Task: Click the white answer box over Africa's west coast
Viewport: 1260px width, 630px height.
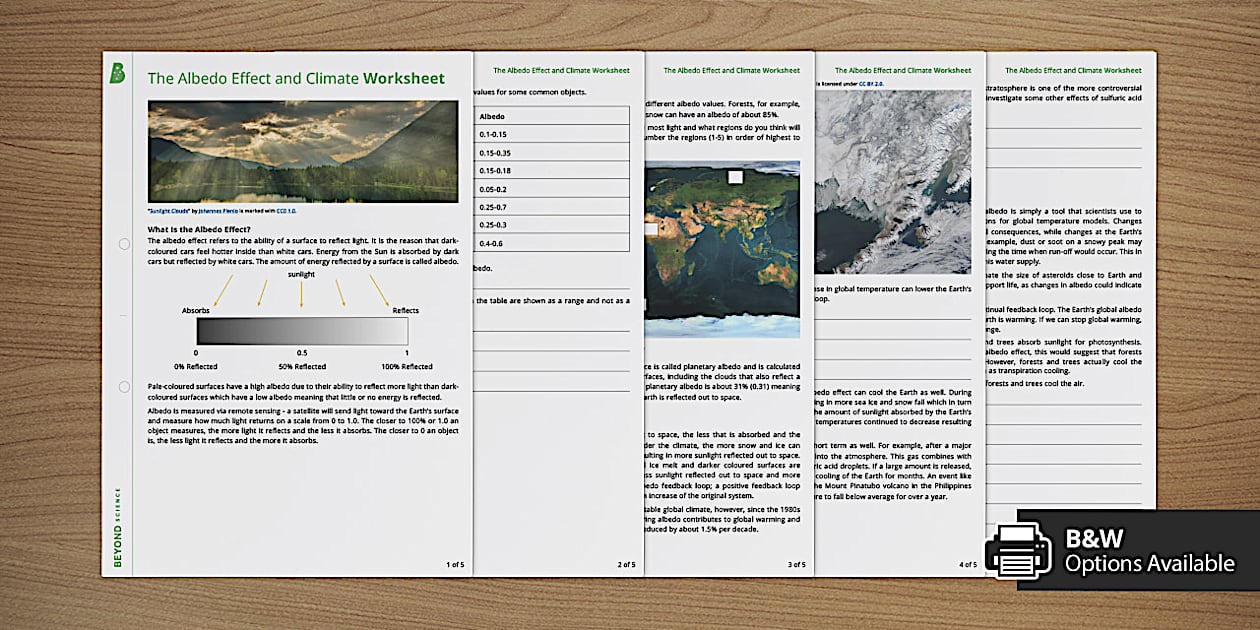Action: pos(651,229)
